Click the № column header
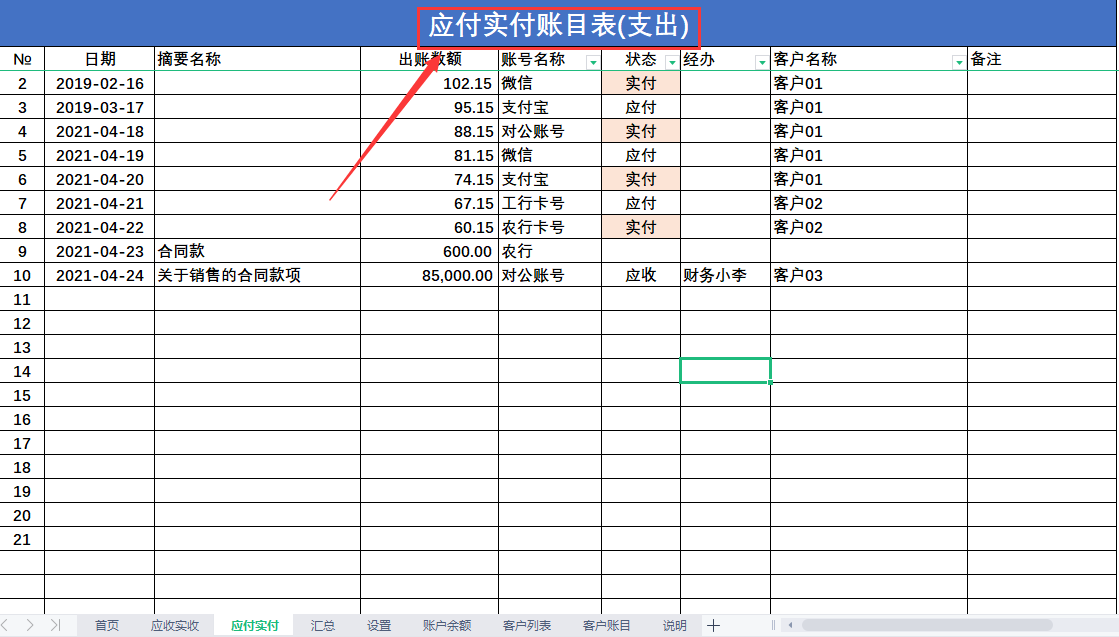The width and height of the screenshot is (1119, 637). [22, 59]
